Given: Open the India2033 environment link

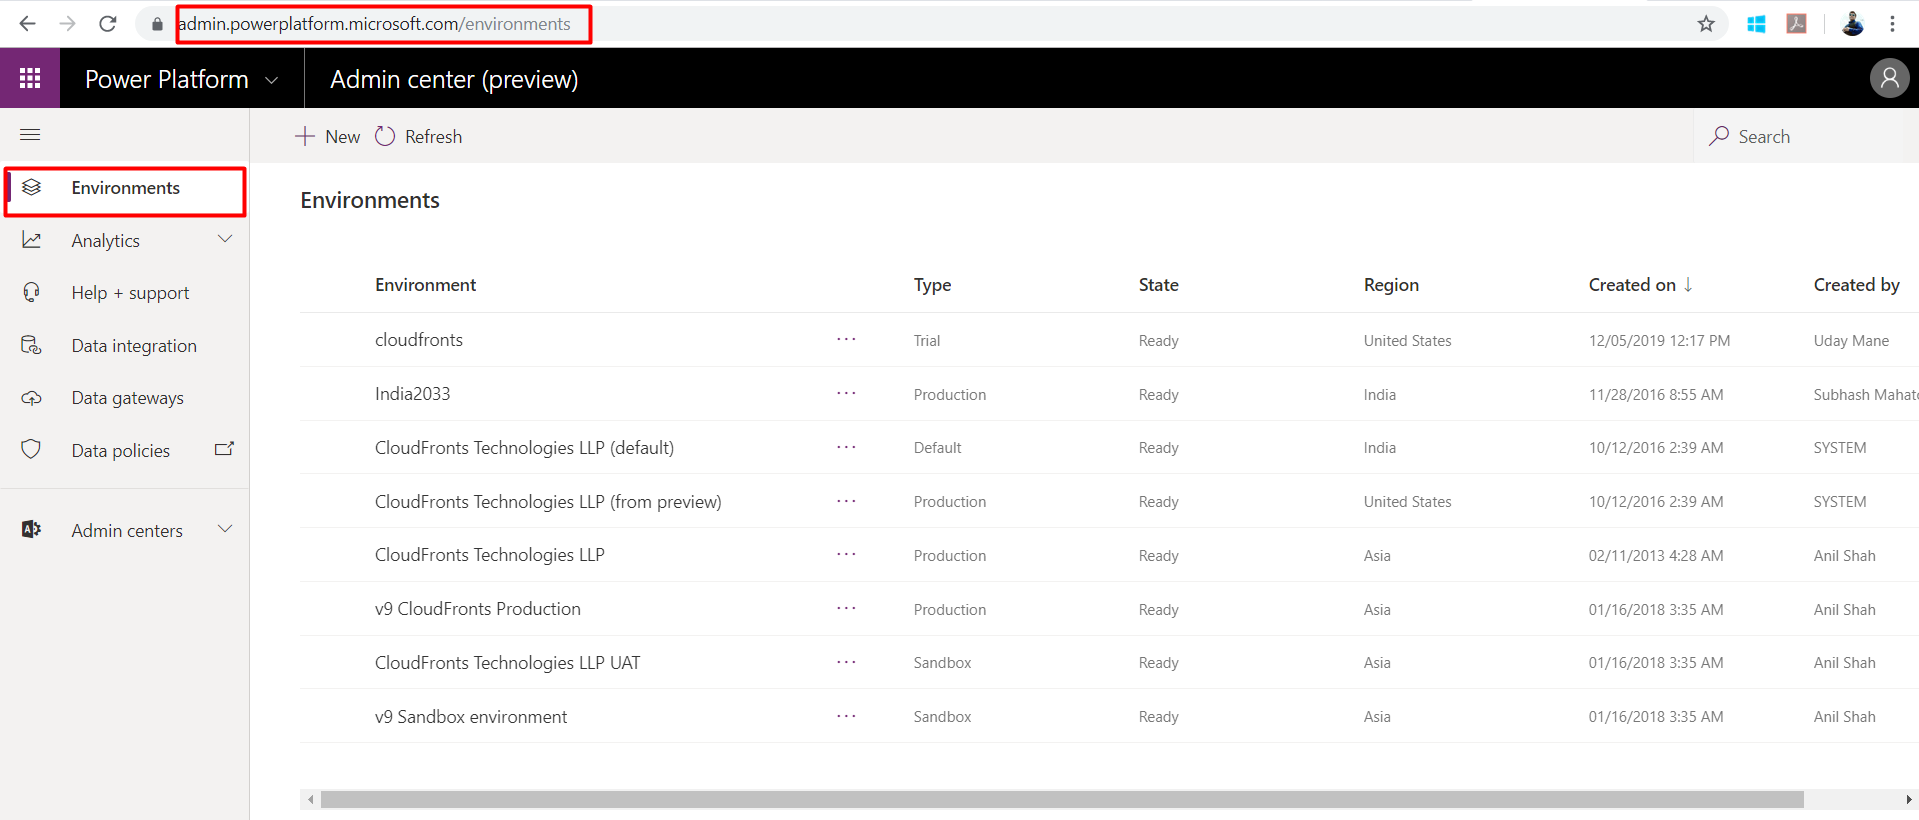Looking at the screenshot, I should (412, 394).
